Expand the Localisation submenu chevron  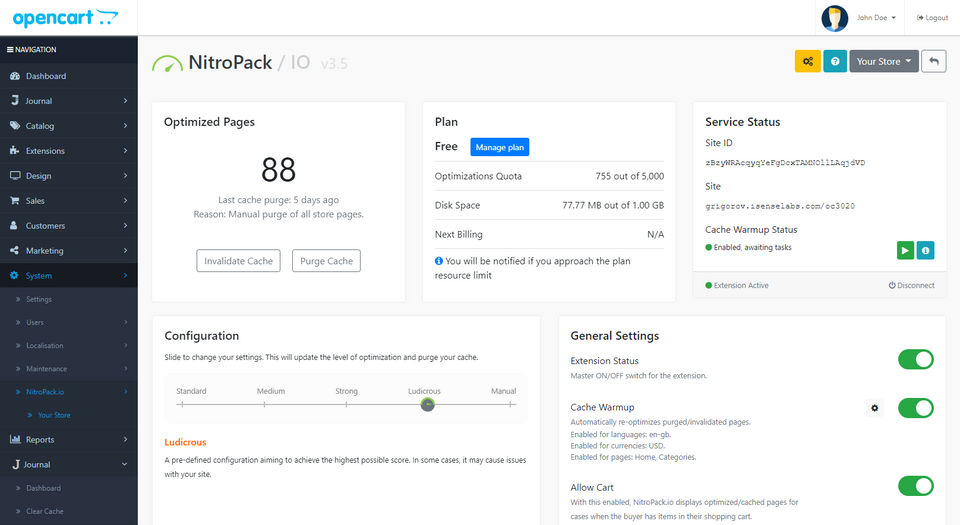[125, 346]
